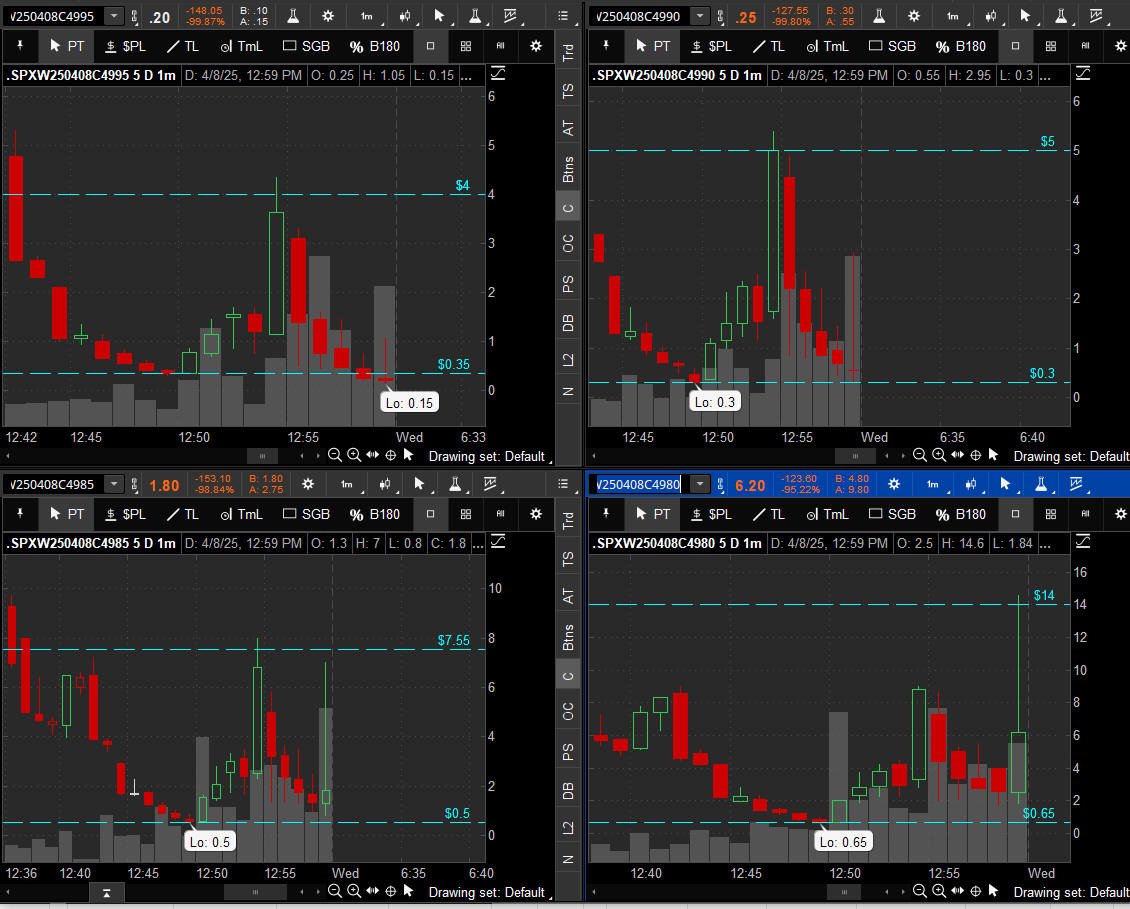The height and width of the screenshot is (909, 1130).
Task: Click crosshair icon under C4995 chart
Action: pos(391,455)
